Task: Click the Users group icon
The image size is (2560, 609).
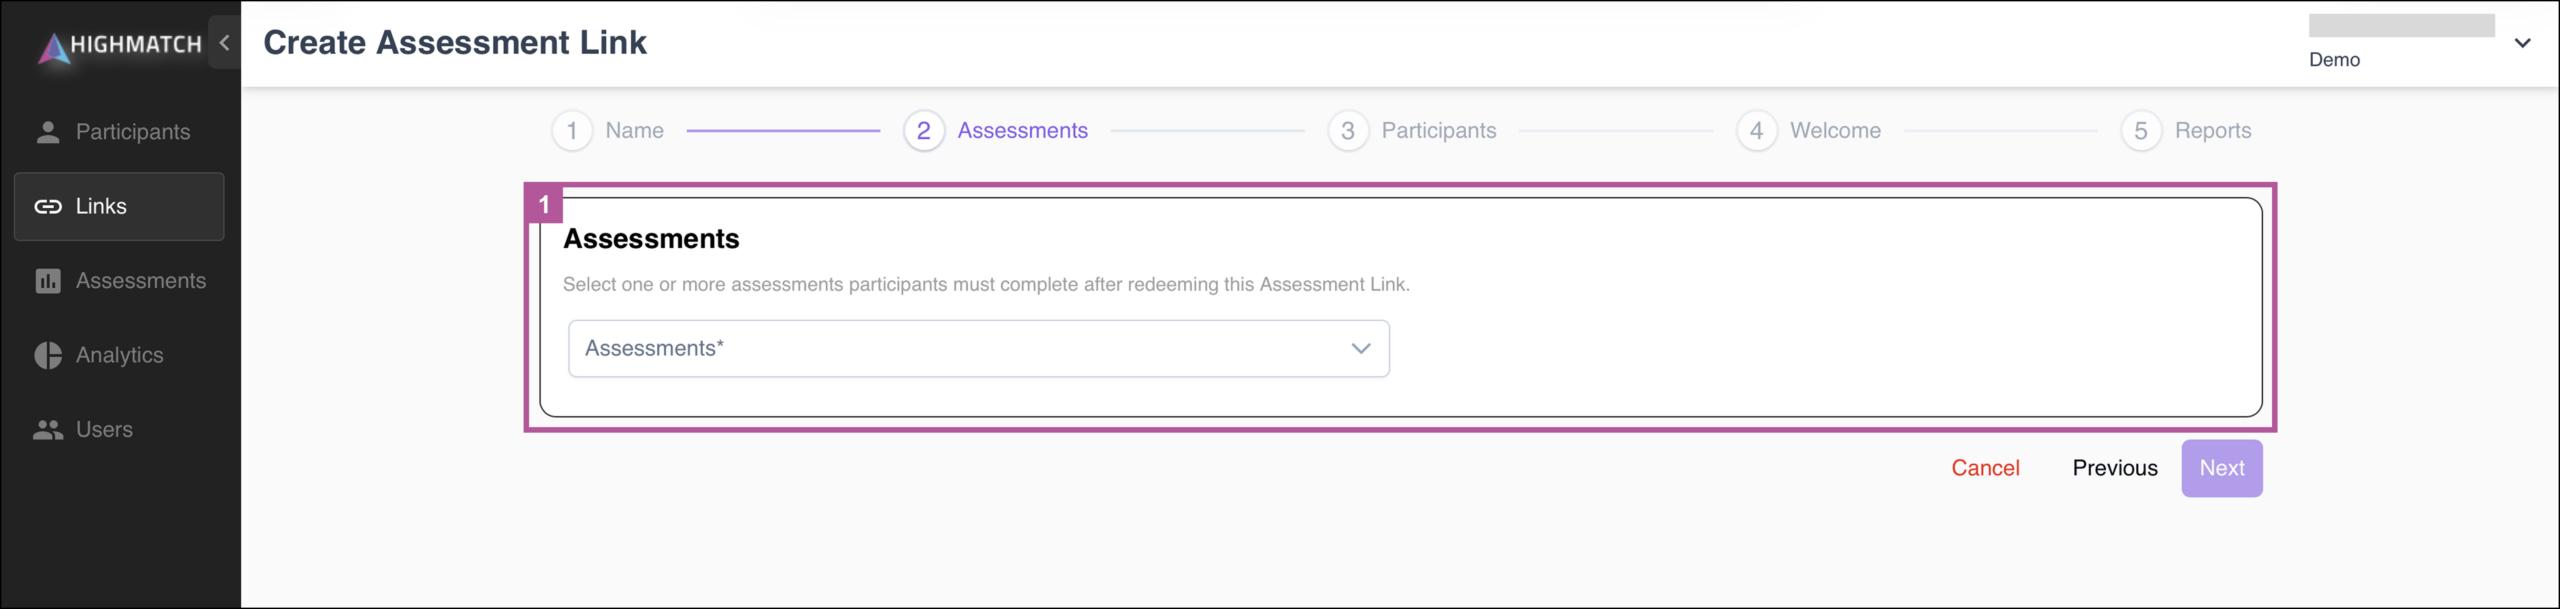Action: pyautogui.click(x=48, y=430)
